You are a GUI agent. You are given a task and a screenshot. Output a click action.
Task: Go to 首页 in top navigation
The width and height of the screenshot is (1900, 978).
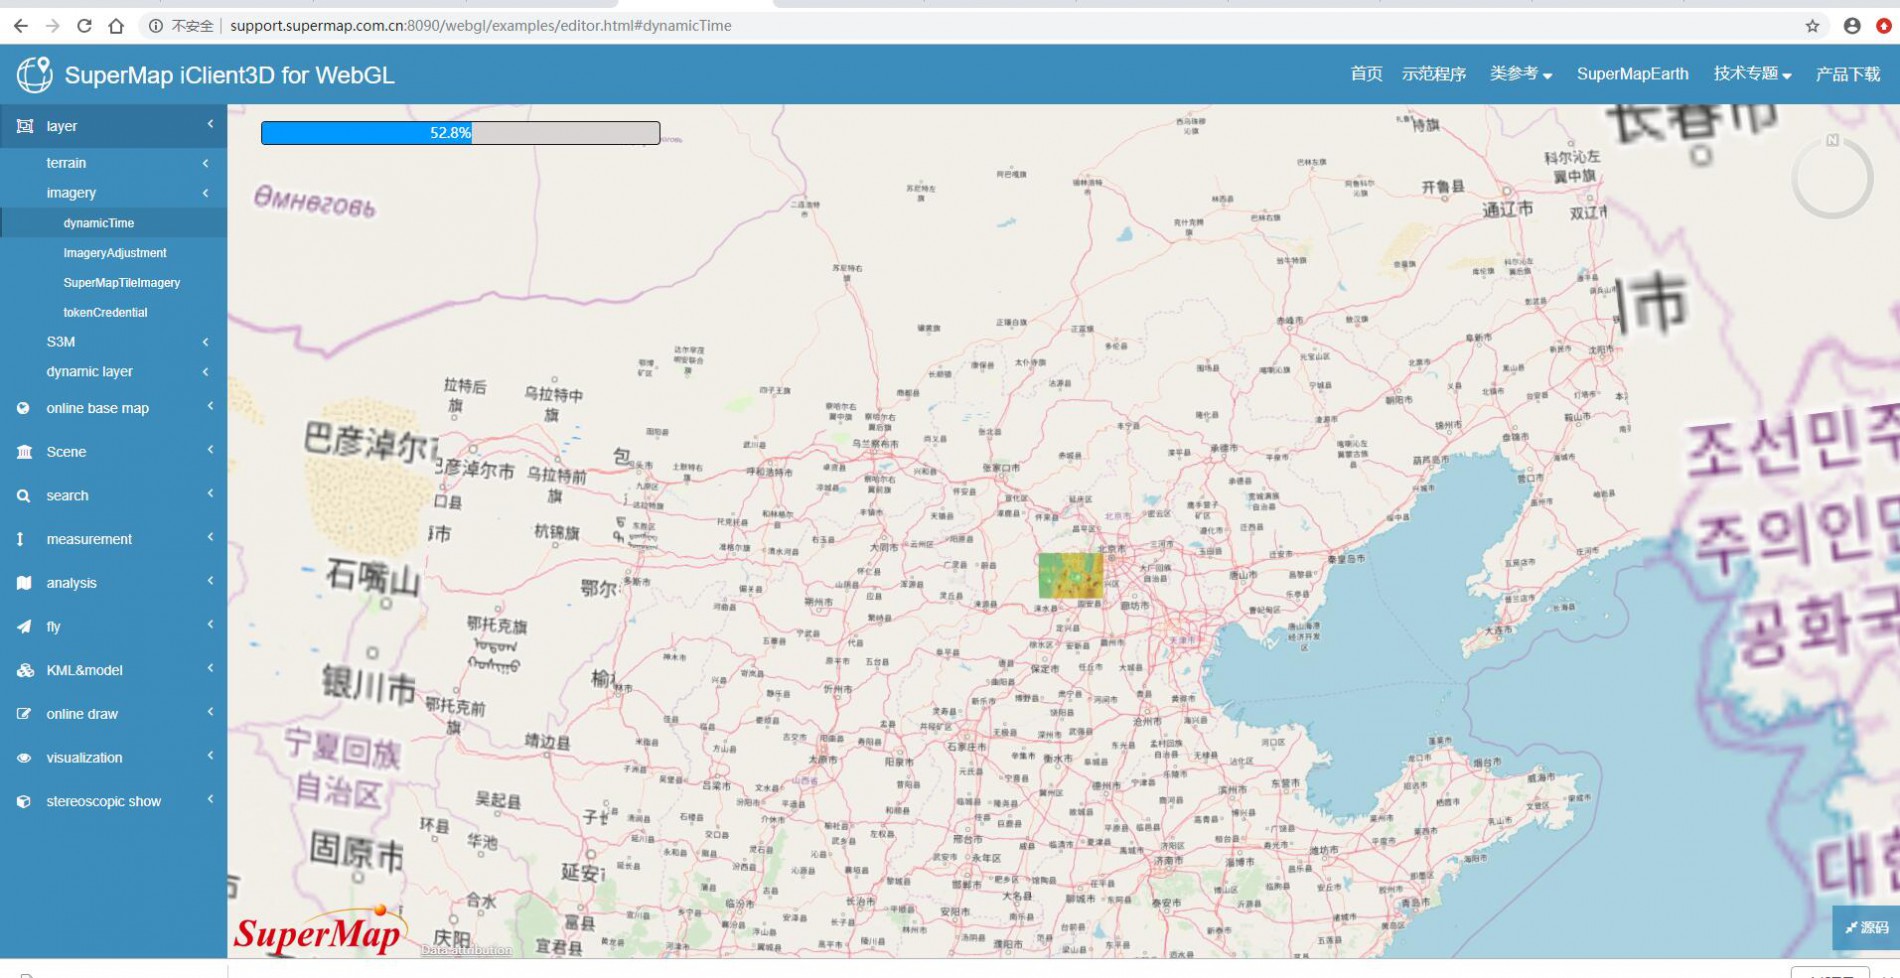(1366, 74)
